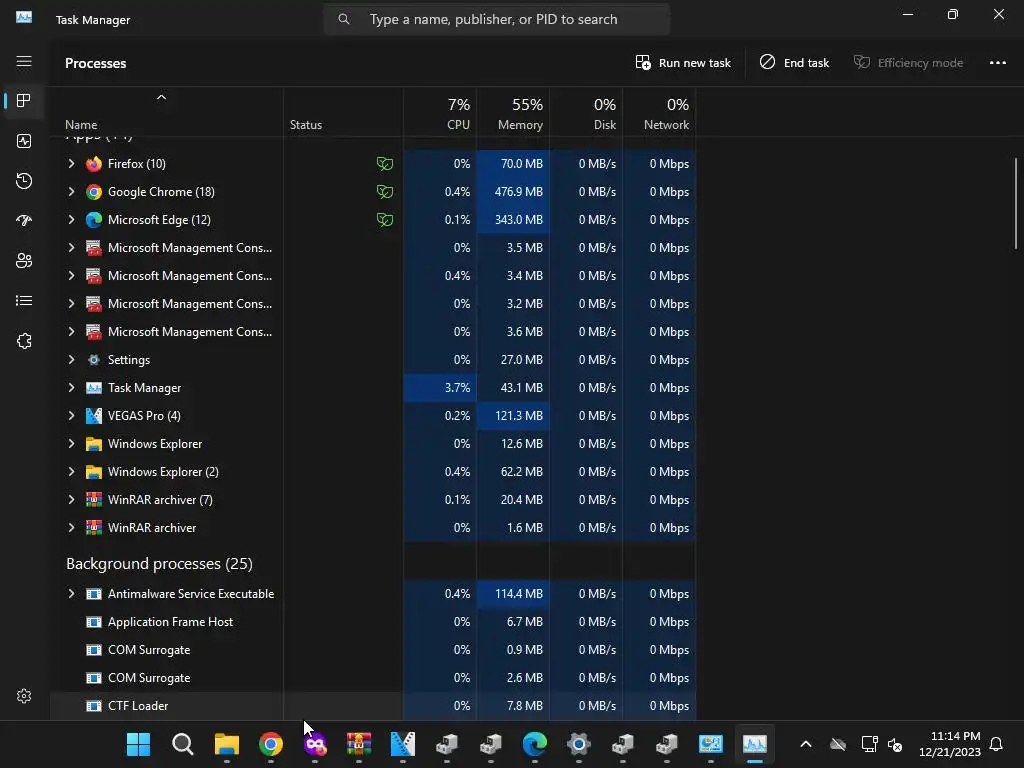
Task: Select the Application Frame Host row
Action: click(373, 622)
